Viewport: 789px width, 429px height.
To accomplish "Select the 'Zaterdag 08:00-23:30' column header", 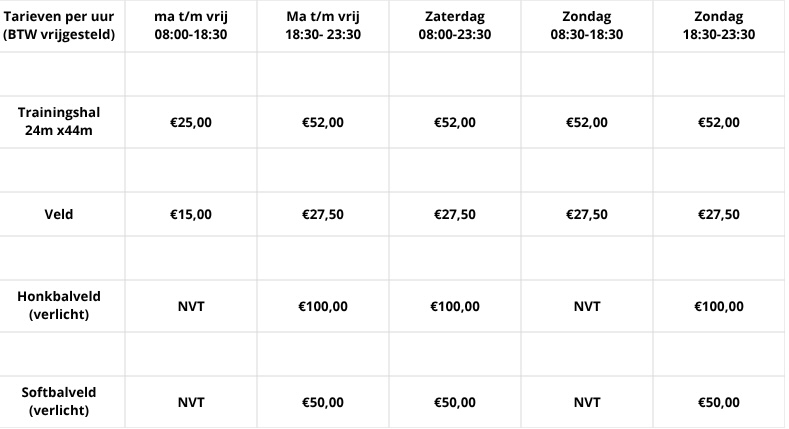I will coord(455,26).
